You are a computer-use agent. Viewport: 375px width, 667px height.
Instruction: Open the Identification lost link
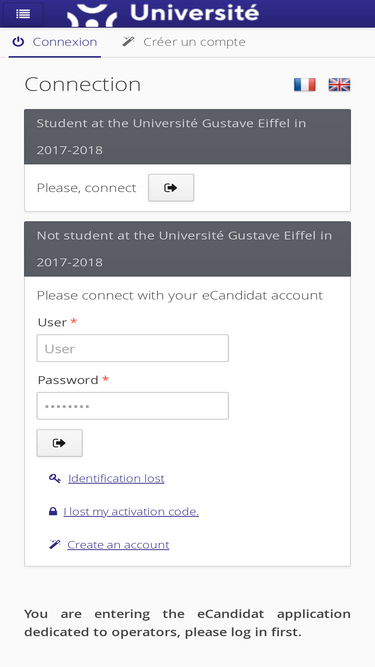[x=116, y=479]
